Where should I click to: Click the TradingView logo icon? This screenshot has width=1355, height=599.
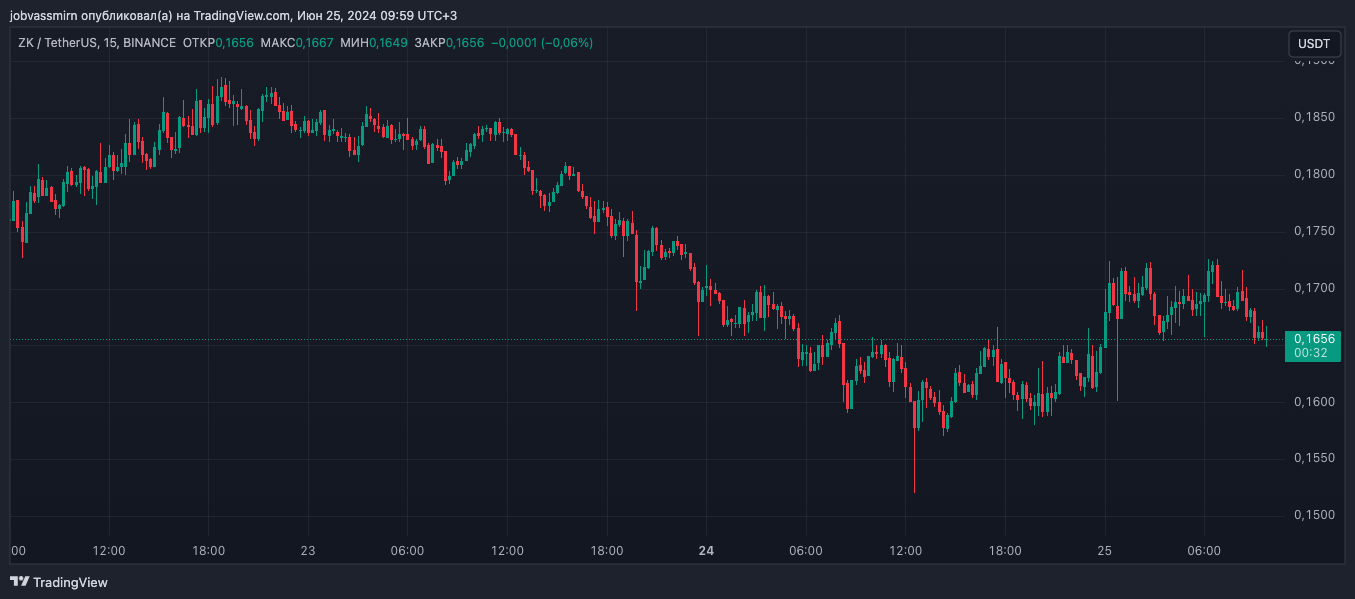19,582
